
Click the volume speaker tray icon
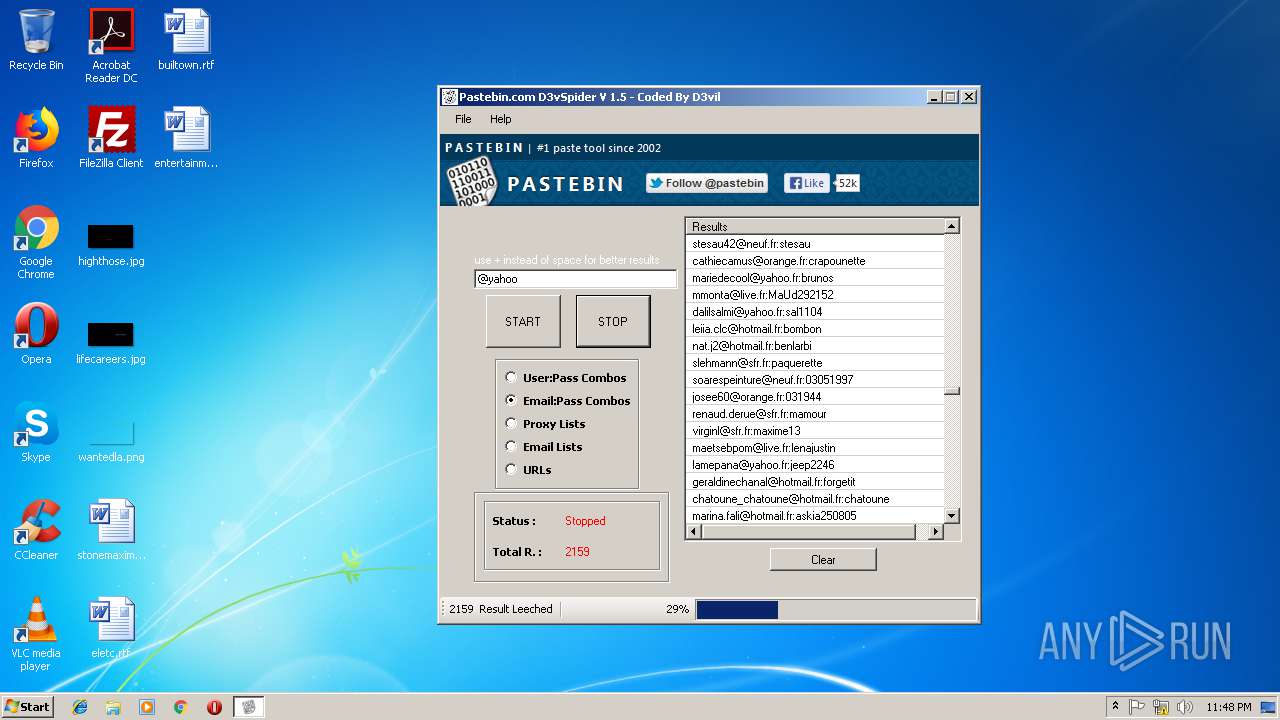pos(1184,707)
